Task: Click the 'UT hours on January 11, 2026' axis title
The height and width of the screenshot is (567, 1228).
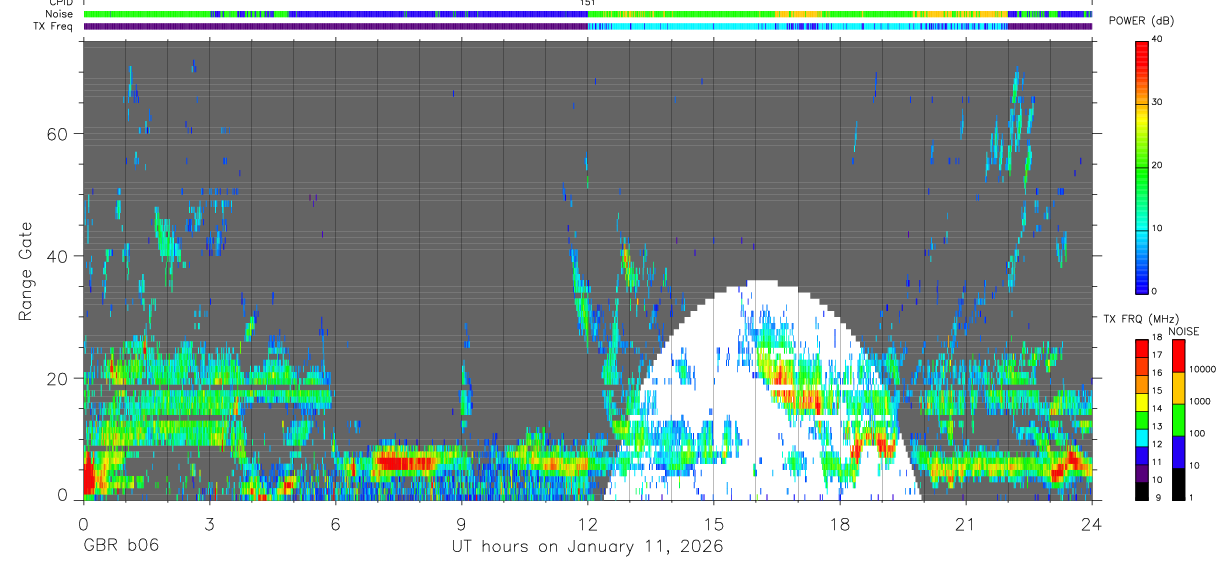Action: pos(587,546)
